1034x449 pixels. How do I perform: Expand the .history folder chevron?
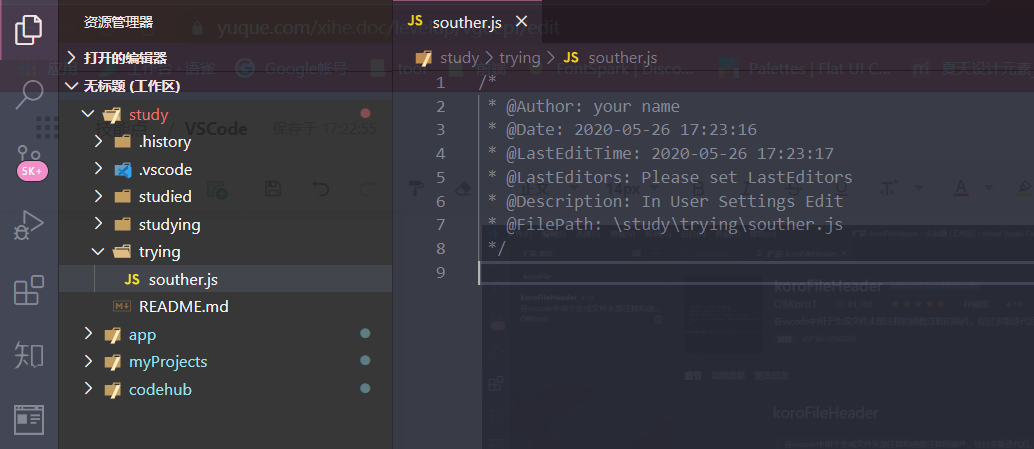click(98, 142)
